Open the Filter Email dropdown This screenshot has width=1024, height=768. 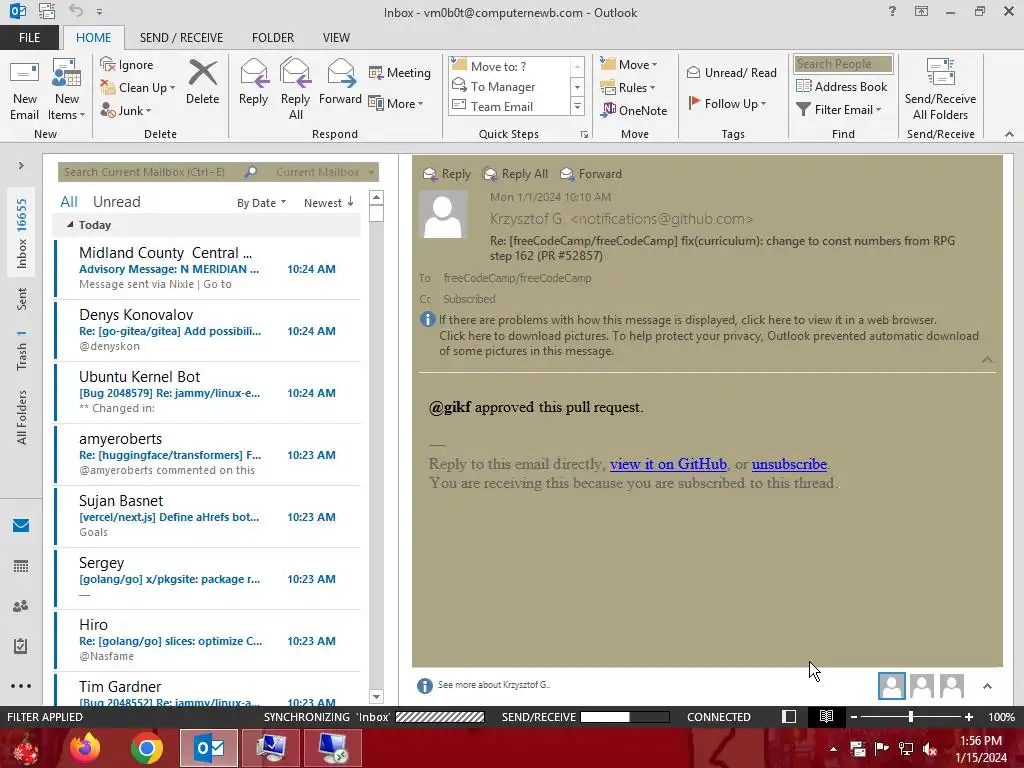click(x=839, y=109)
